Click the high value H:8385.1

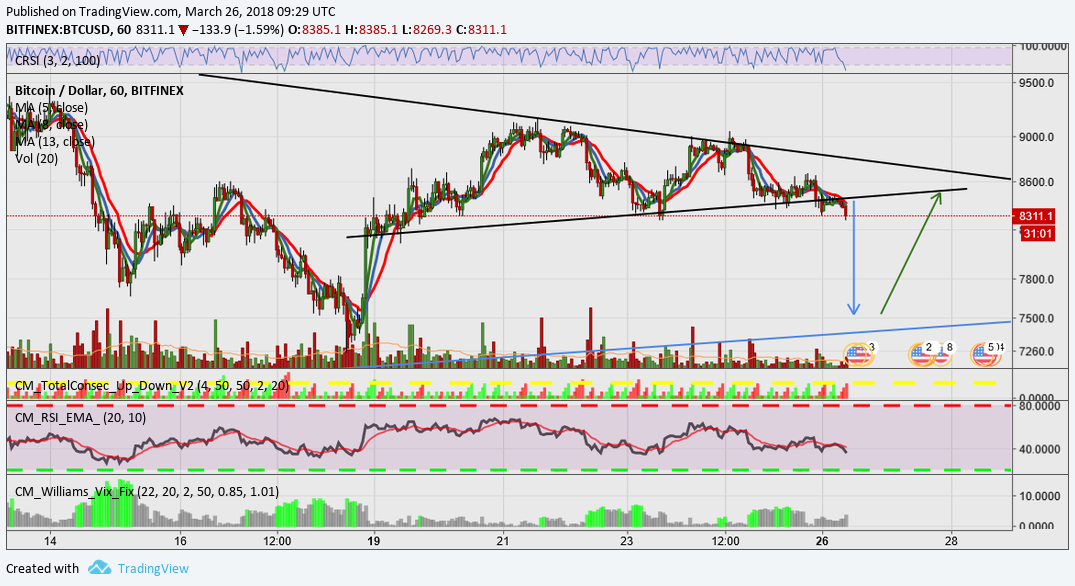click(371, 29)
